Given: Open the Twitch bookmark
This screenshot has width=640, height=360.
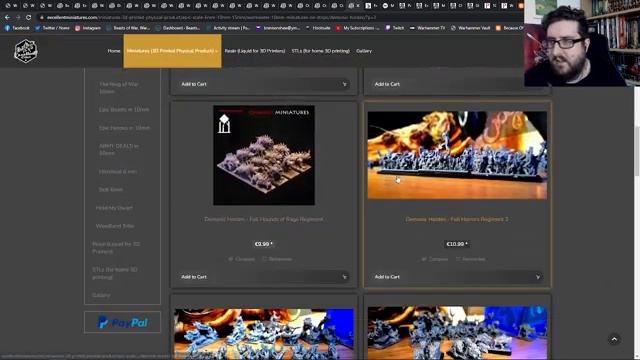Looking at the screenshot, I should 395,28.
